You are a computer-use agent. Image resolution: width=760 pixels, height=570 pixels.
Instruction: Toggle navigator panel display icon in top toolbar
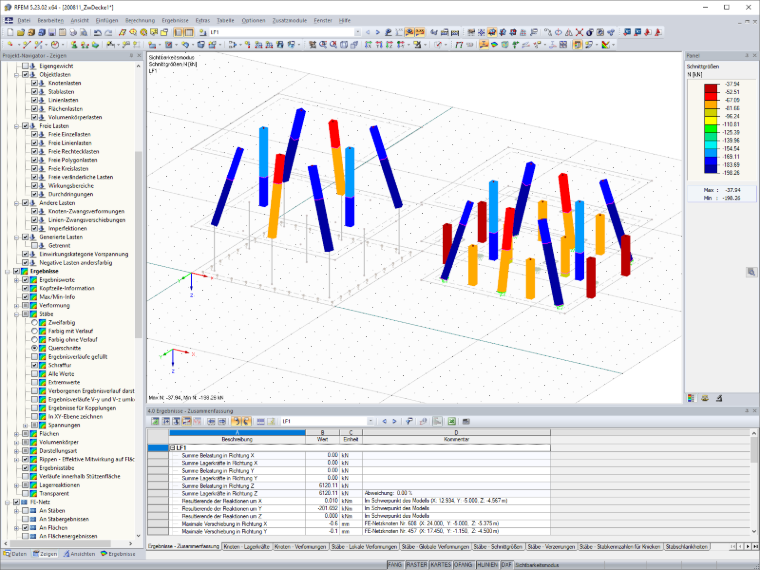pyautogui.click(x=178, y=32)
